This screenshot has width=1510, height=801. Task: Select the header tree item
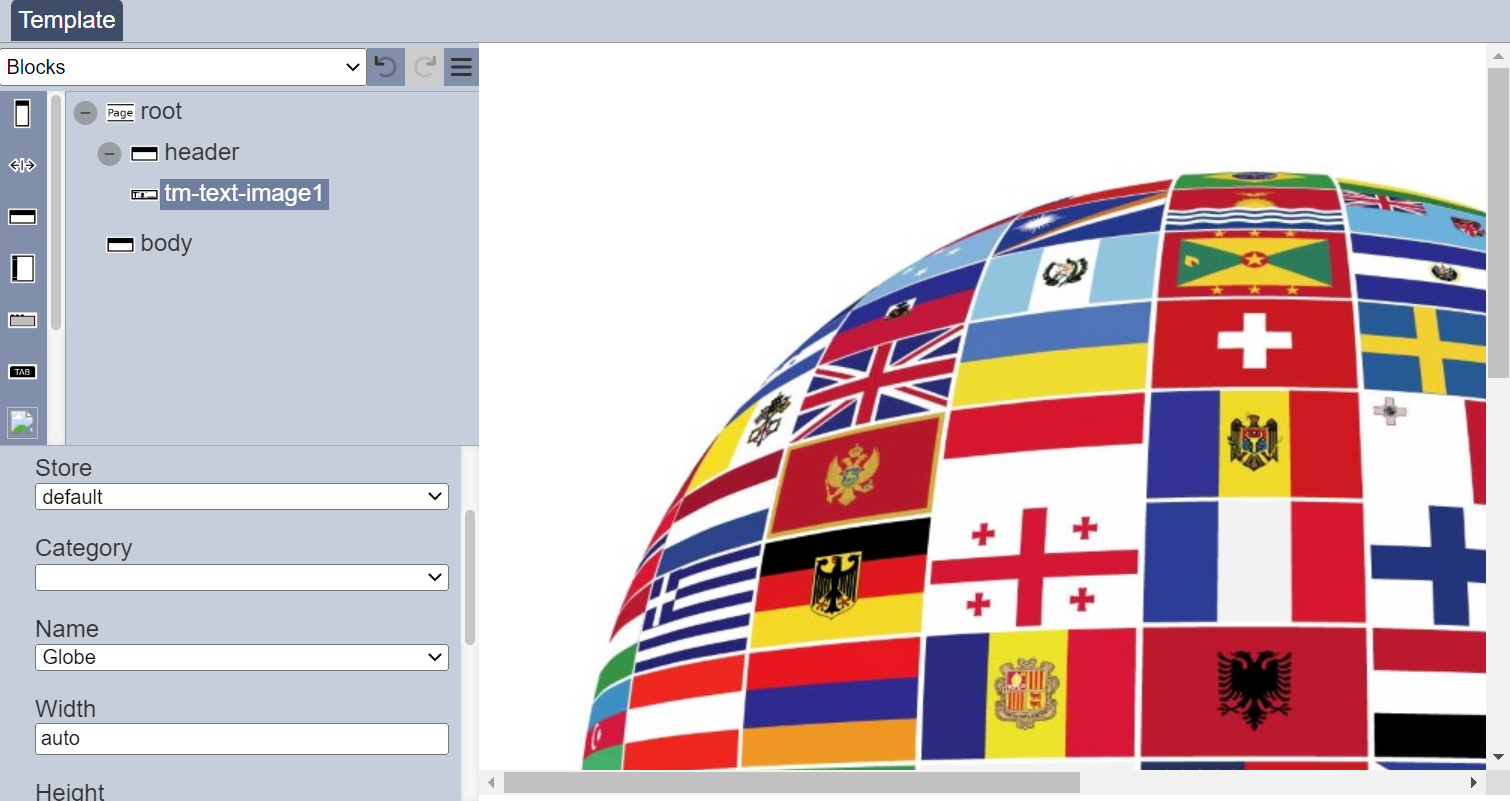click(x=202, y=152)
